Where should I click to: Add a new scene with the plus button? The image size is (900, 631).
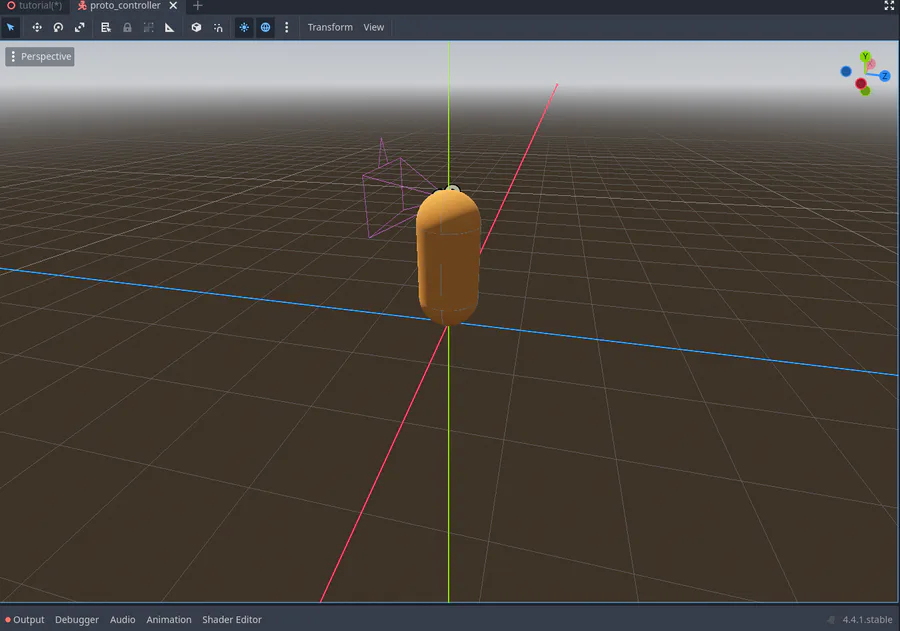click(x=197, y=6)
